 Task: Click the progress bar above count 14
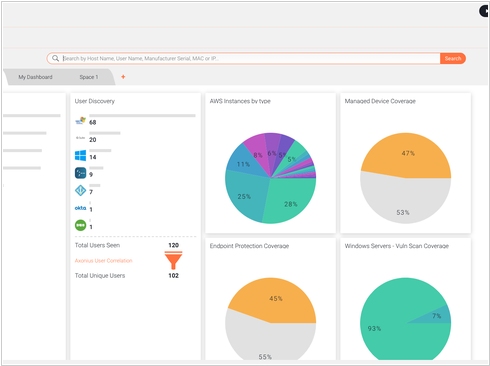tap(100, 150)
